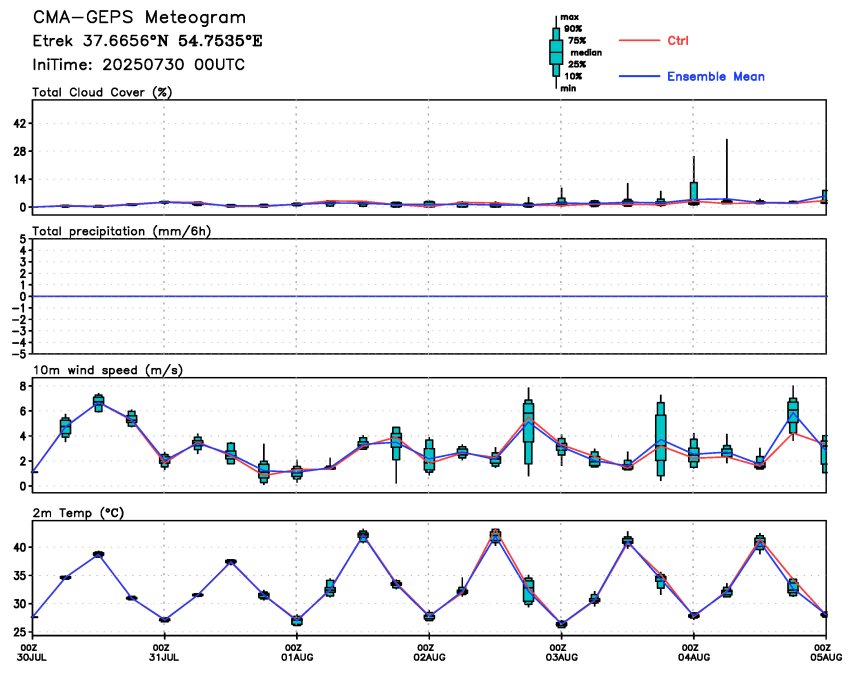Click the 75% legend label
This screenshot has width=853, height=673.
pos(577,41)
